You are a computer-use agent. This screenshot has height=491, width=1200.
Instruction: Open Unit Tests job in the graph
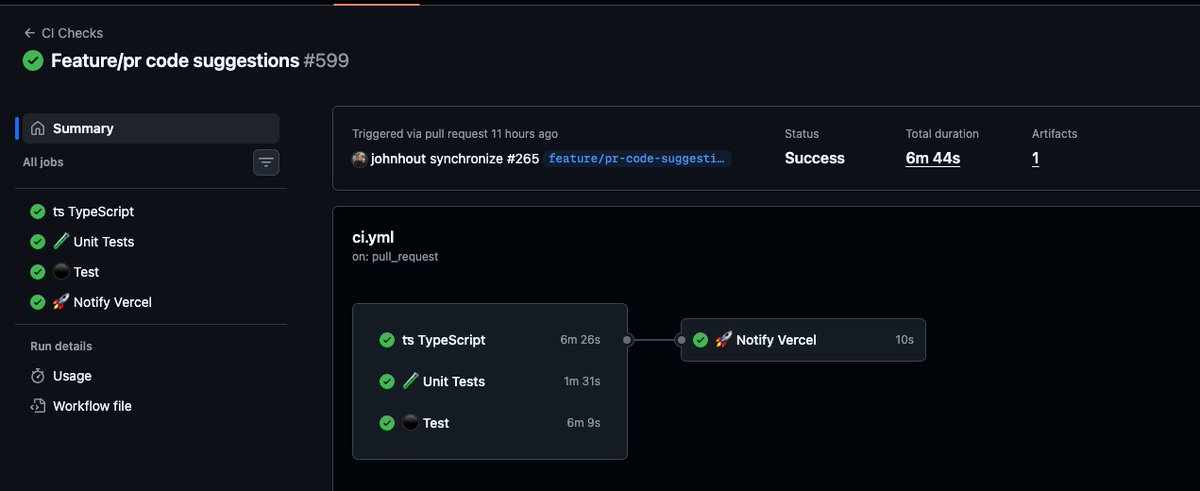point(490,381)
